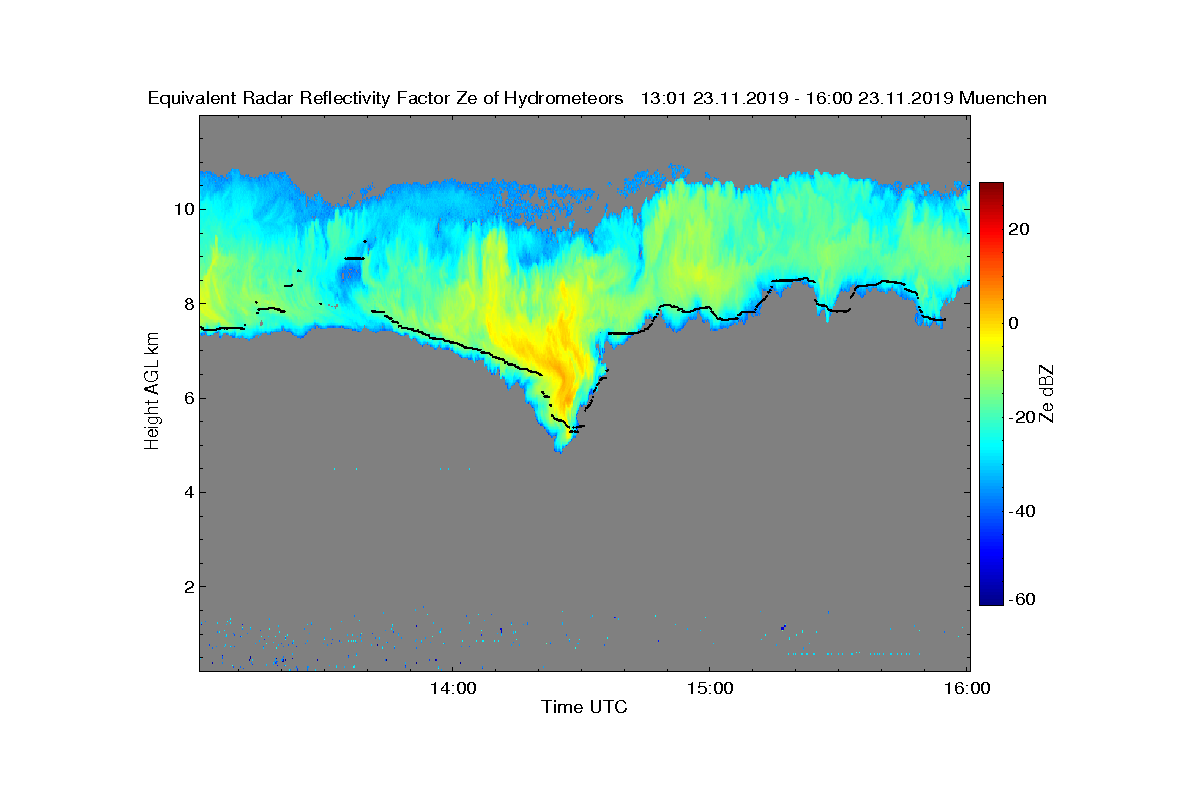Viewport: 1200px width, 800px height.
Task: Click the colorbar value -60
Action: [1022, 599]
